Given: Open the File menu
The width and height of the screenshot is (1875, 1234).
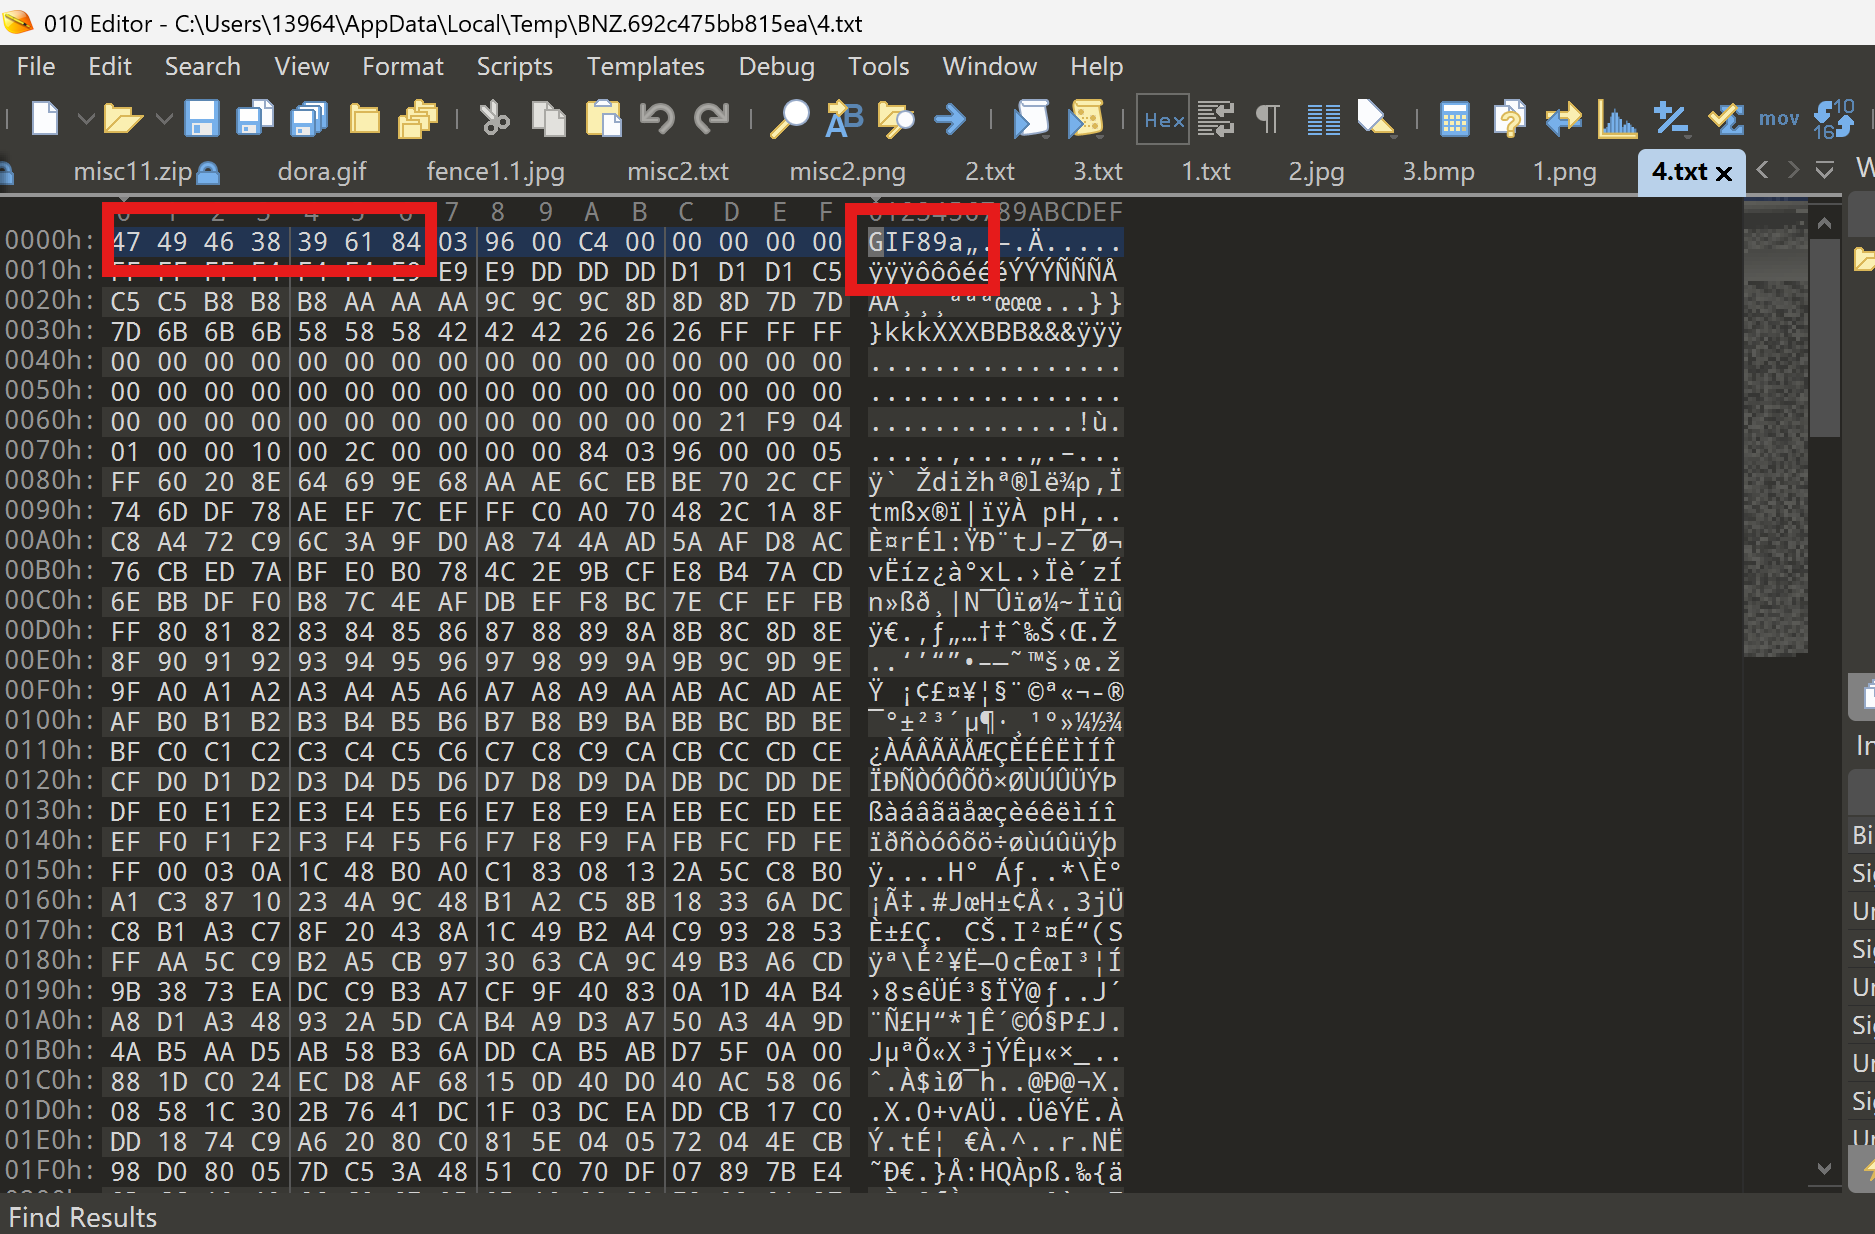Looking at the screenshot, I should pos(36,67).
